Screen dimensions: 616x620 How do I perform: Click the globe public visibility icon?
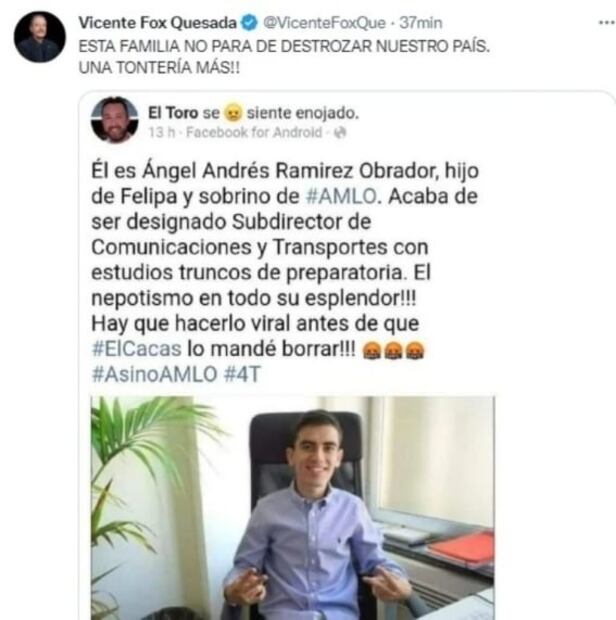click(x=340, y=133)
